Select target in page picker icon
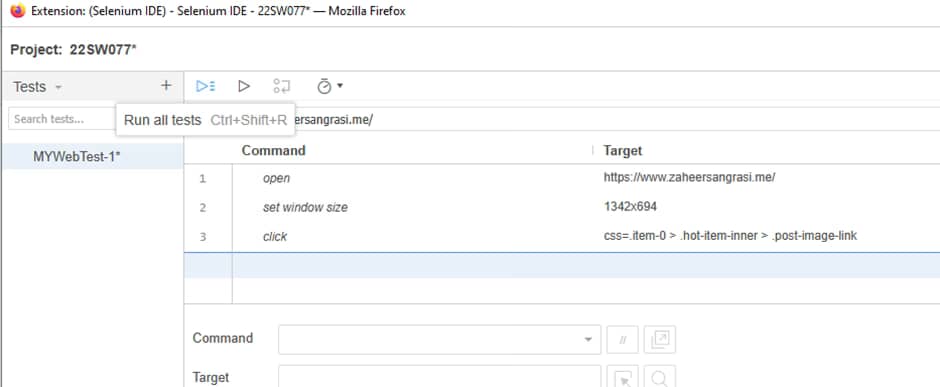This screenshot has width=940, height=387. (x=623, y=378)
